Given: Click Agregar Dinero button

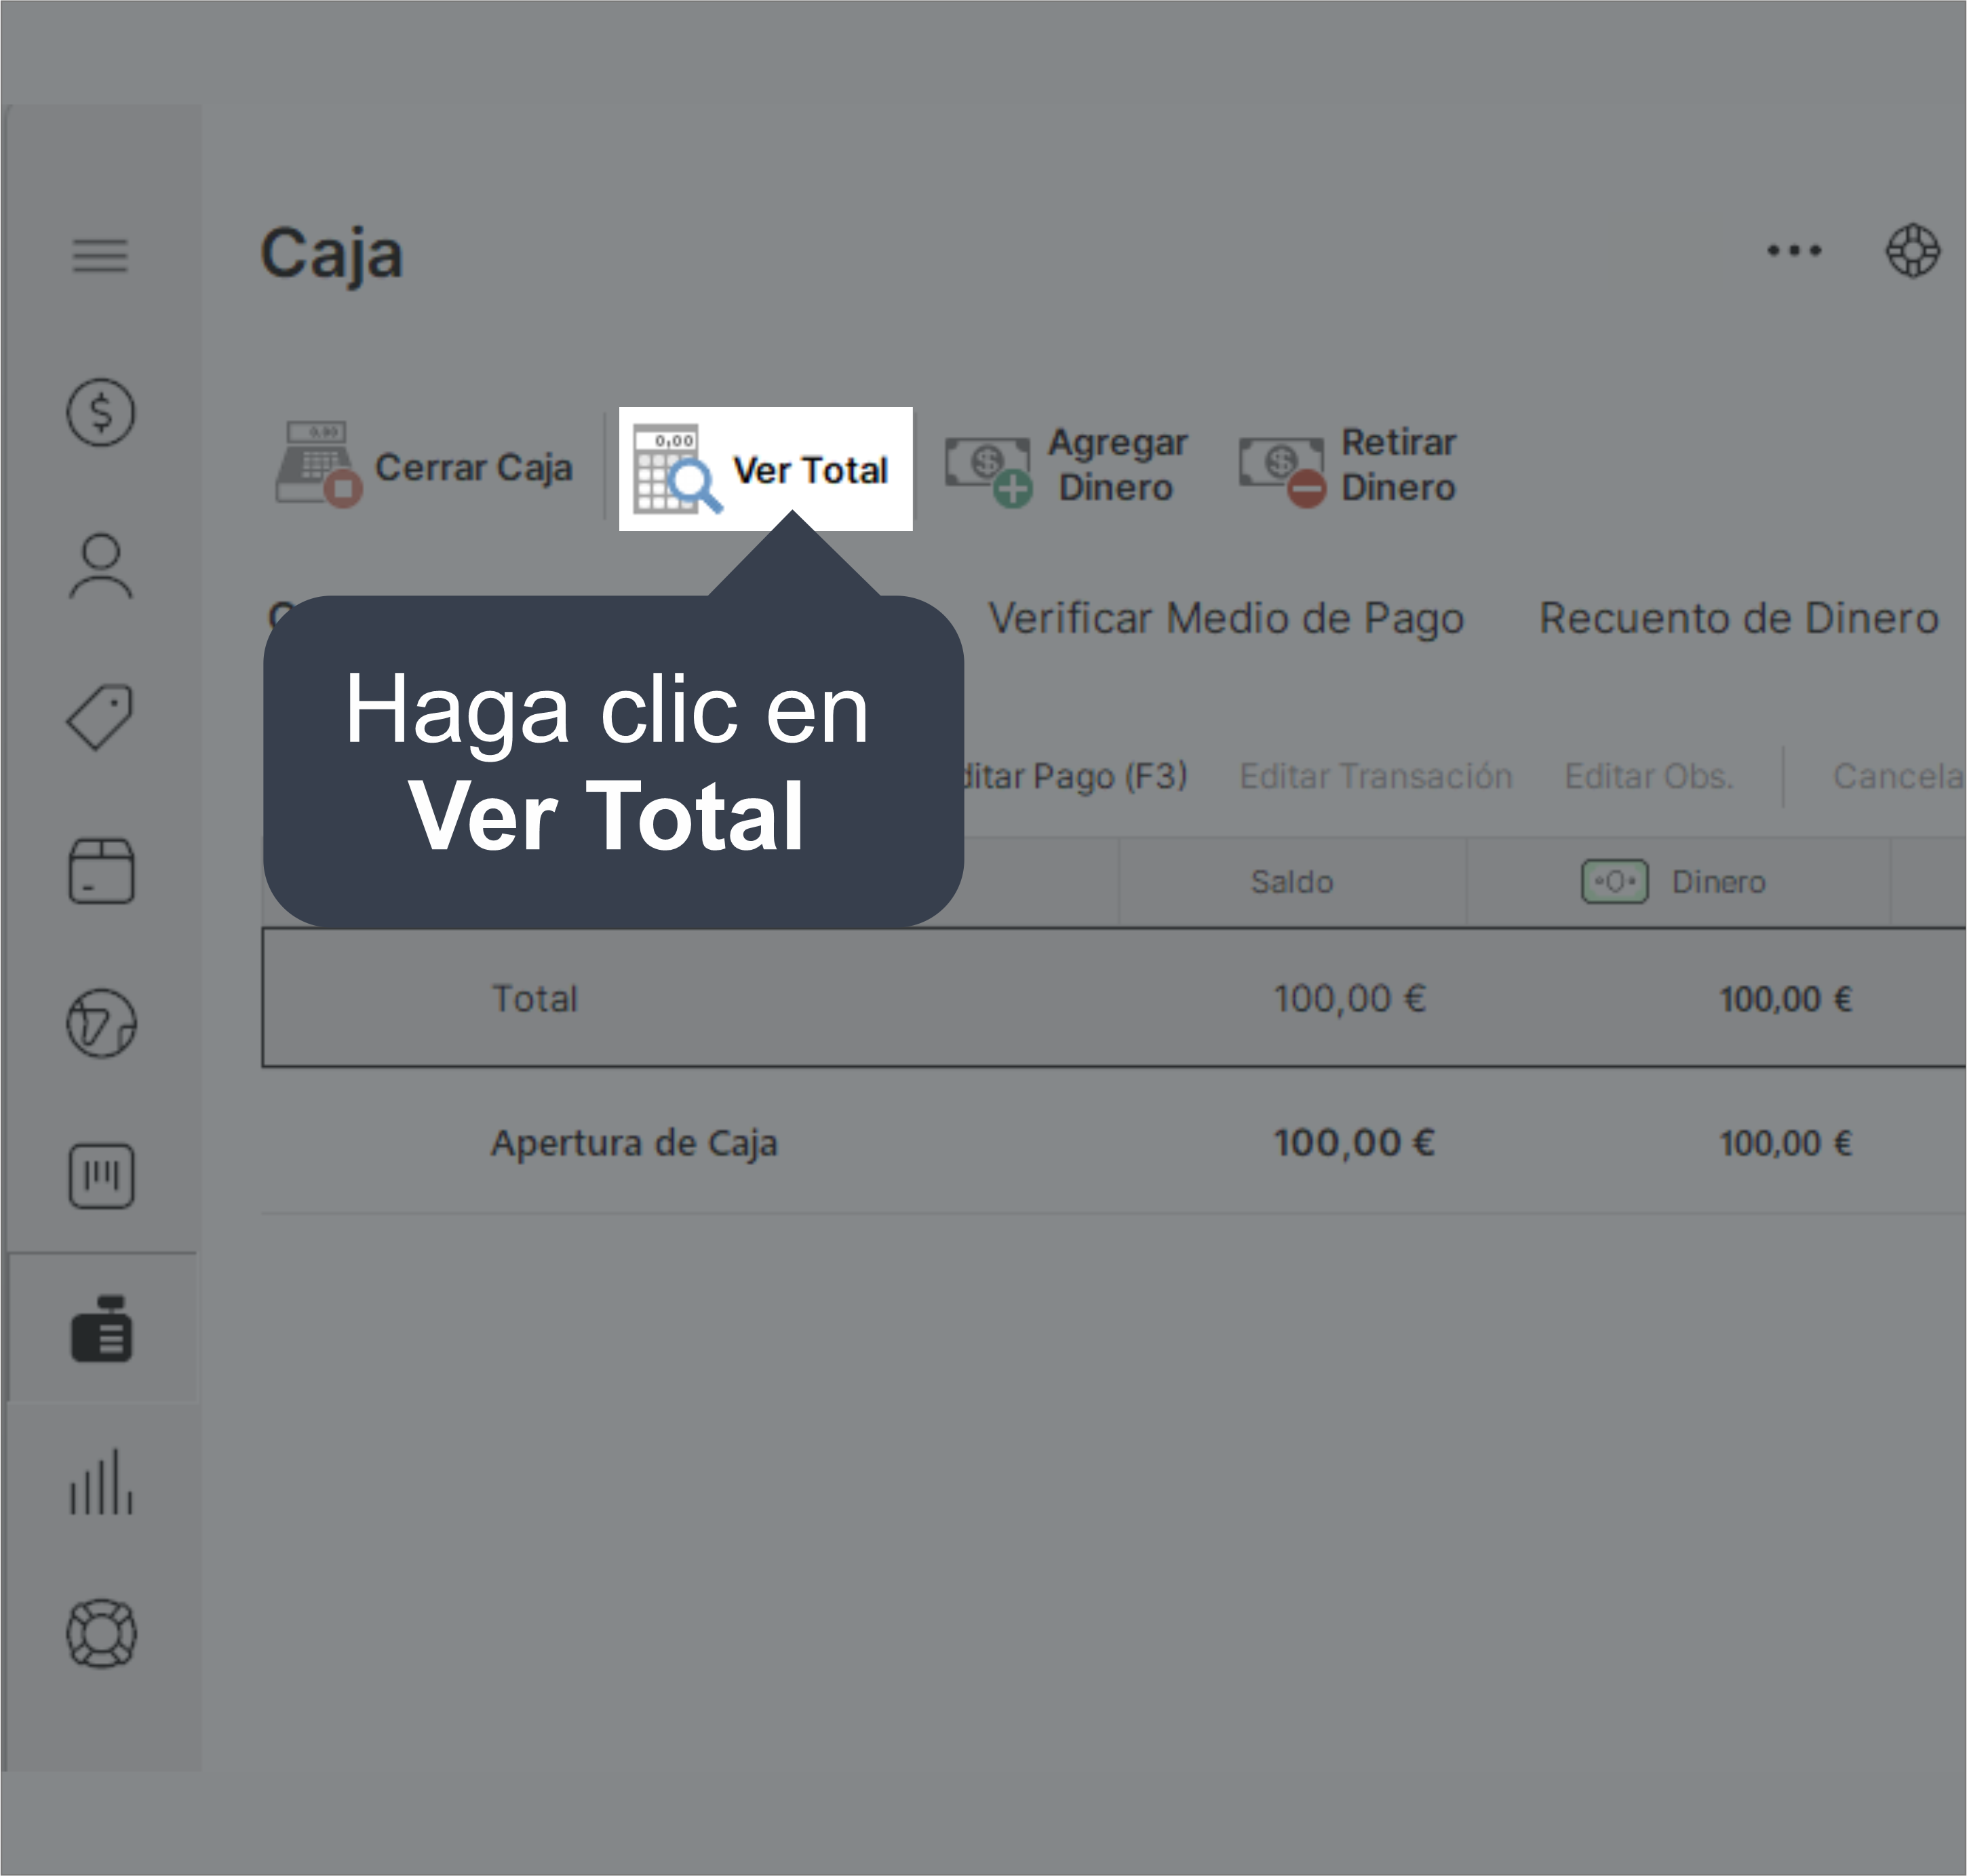Looking at the screenshot, I should coord(1067,465).
